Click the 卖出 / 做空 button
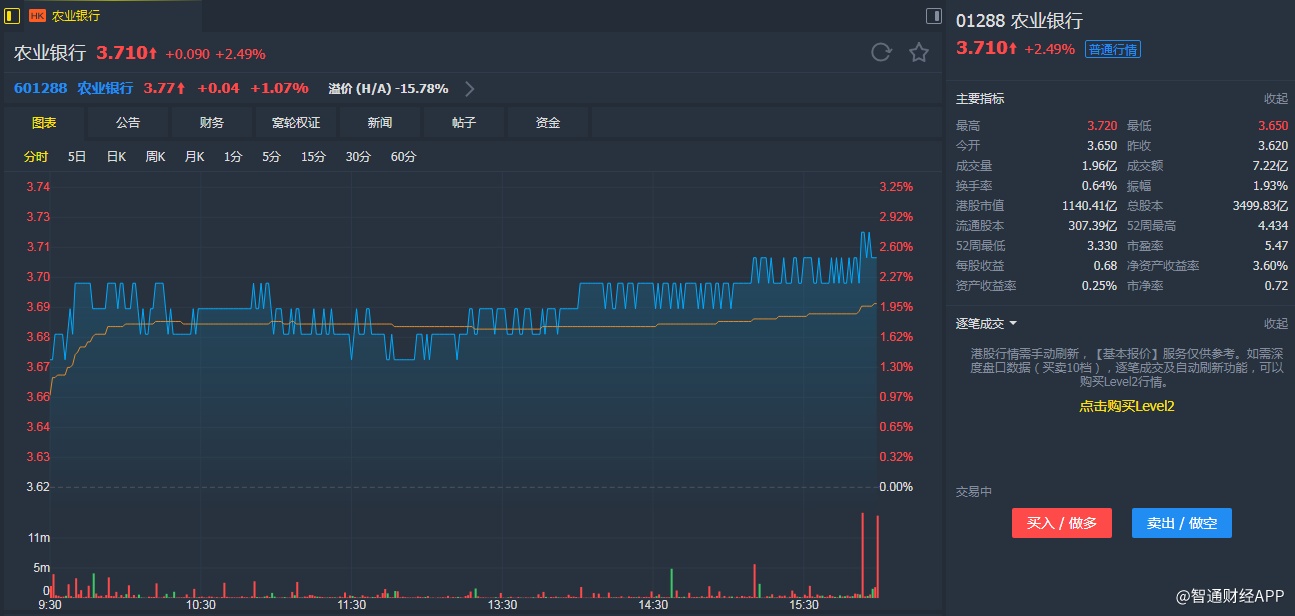1295x616 pixels. (1182, 523)
